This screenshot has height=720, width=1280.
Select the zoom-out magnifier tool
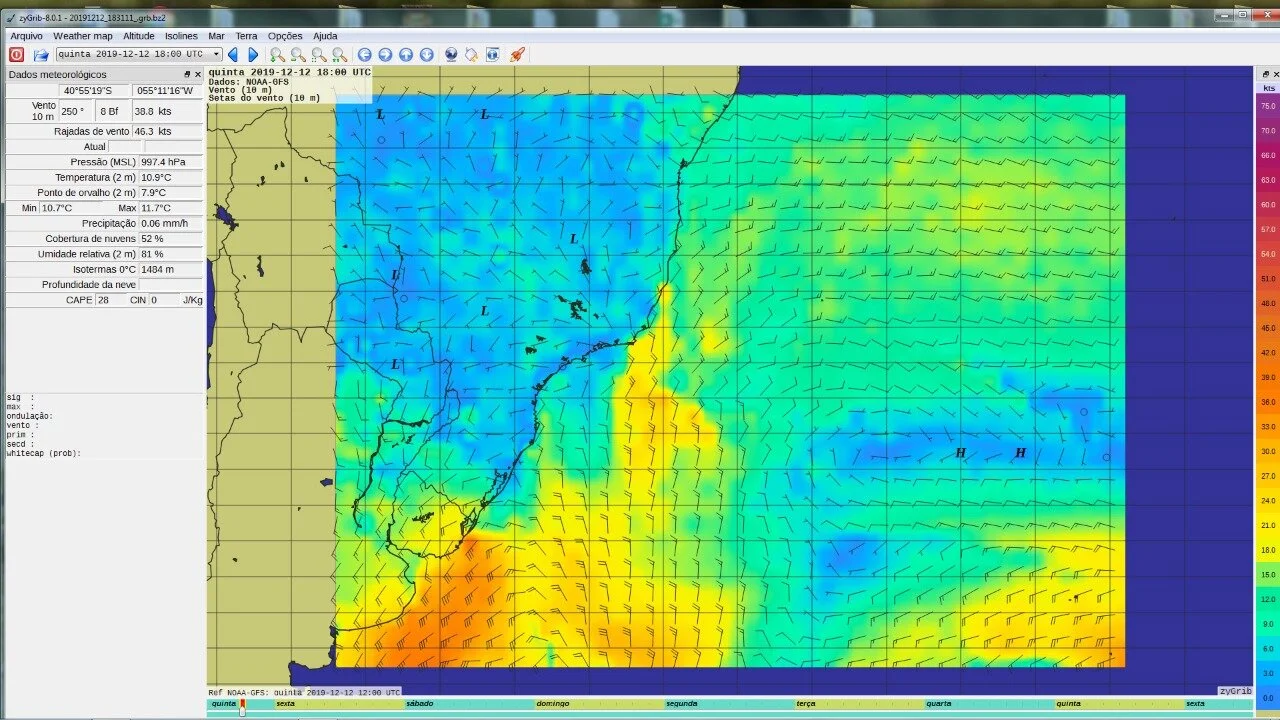coord(297,54)
